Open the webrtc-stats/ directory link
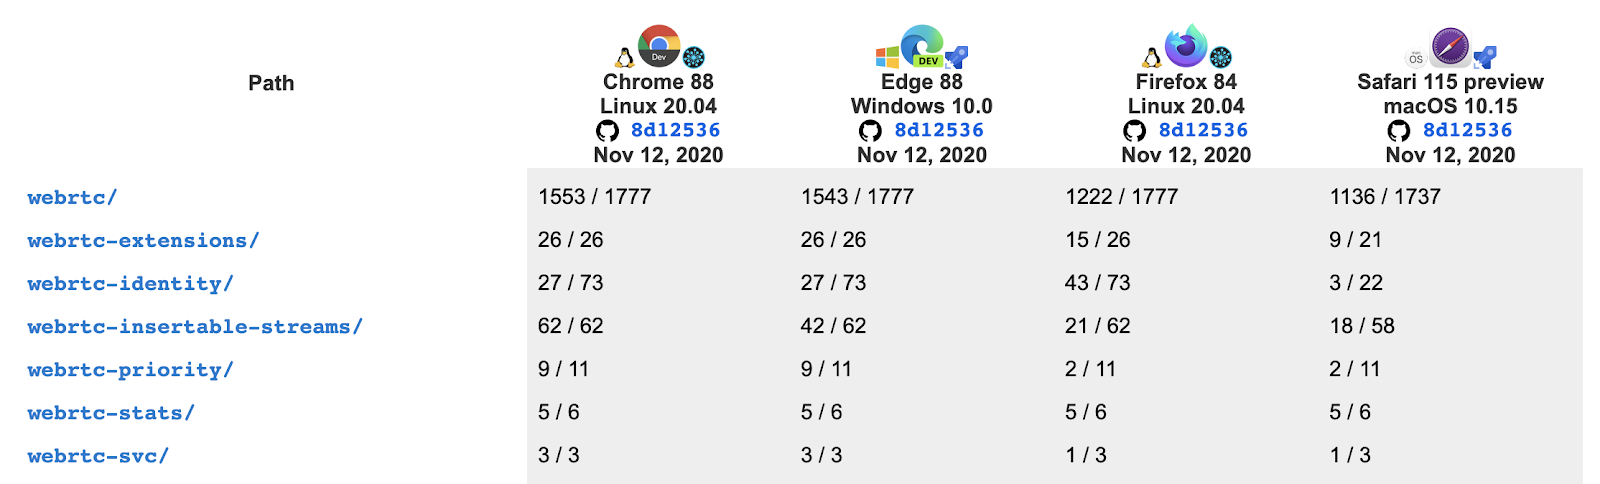 (x=111, y=413)
